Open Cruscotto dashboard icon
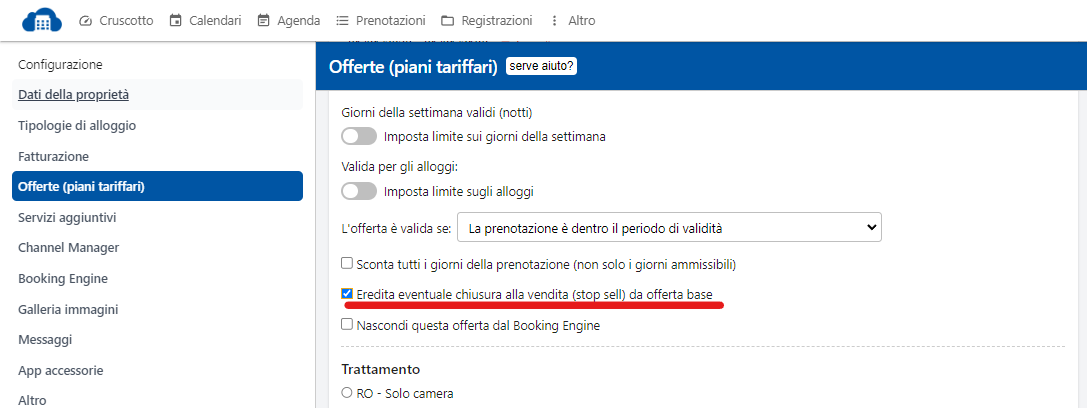 85,20
